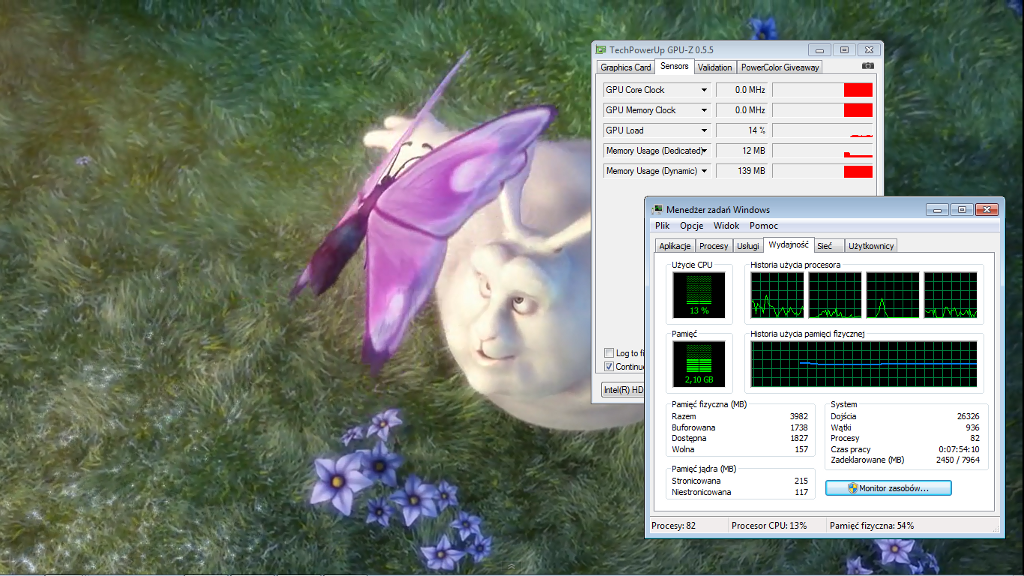Open the Memory Usage (Dynamic) dropdown

coord(704,171)
